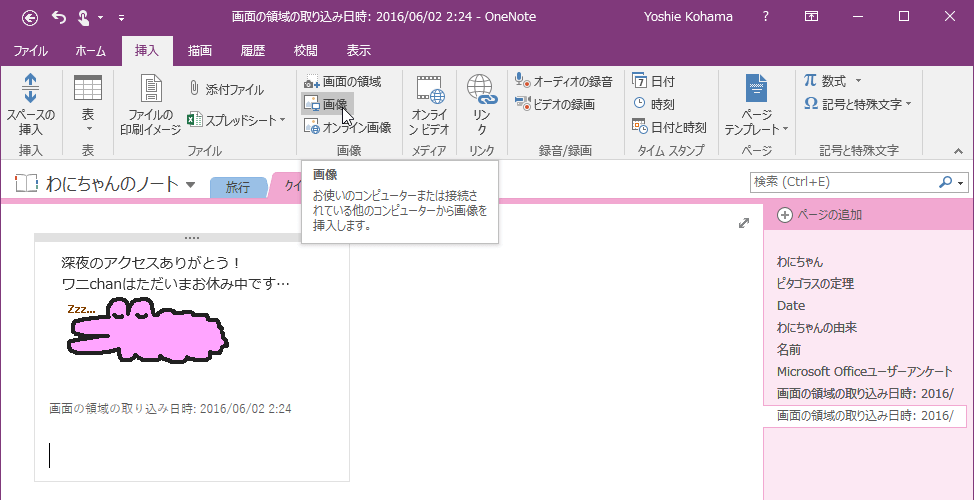This screenshot has width=974, height=500.
Task: Collapse the ribbon with the chevron
Action: pos(957,150)
